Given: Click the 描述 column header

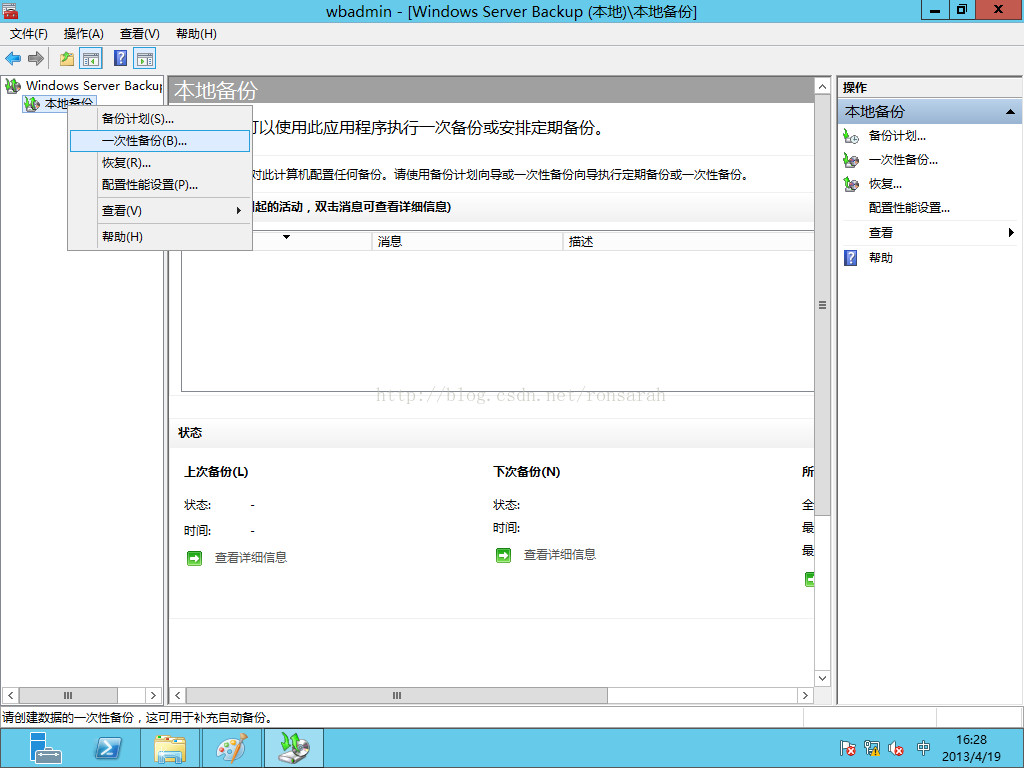Looking at the screenshot, I should [x=688, y=242].
